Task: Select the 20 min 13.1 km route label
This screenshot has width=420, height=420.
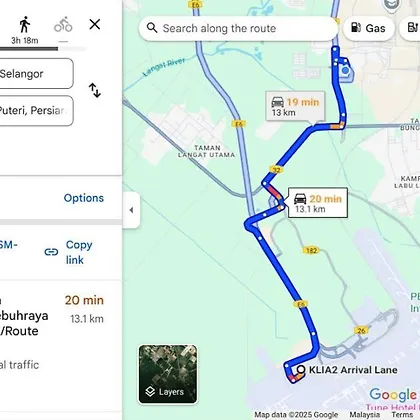Action: coord(318,203)
